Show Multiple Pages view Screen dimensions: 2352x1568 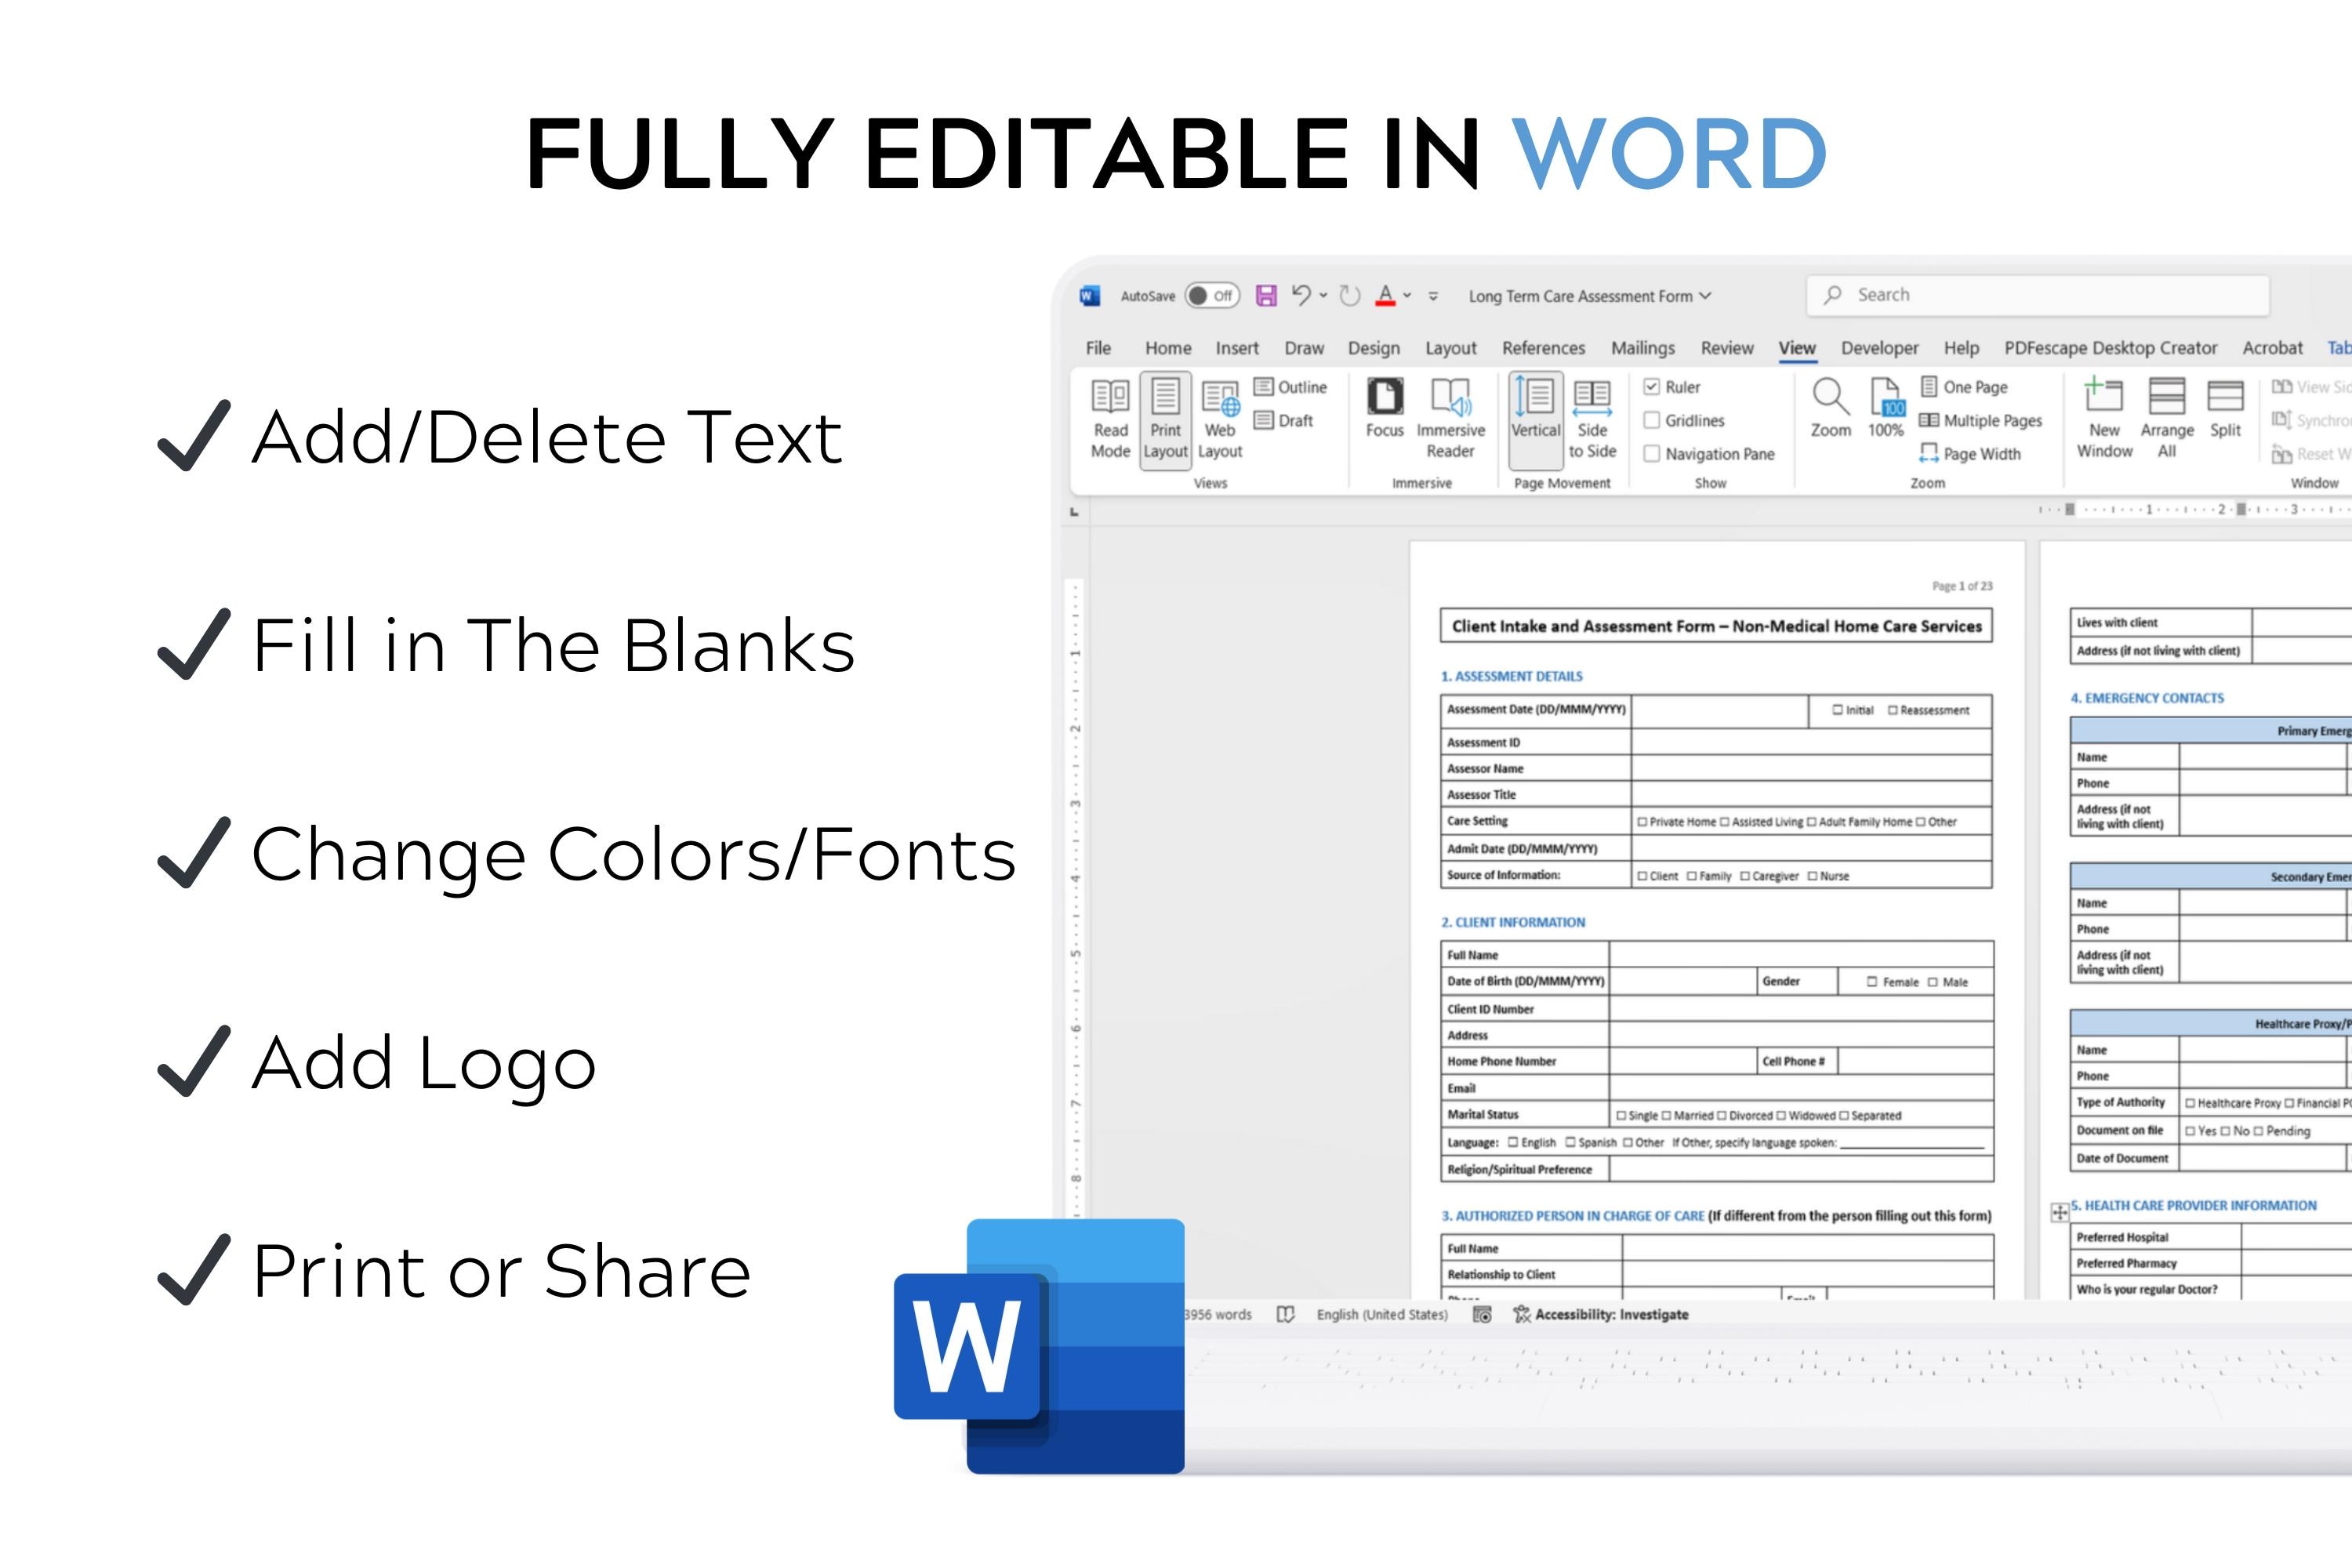[x=1981, y=421]
